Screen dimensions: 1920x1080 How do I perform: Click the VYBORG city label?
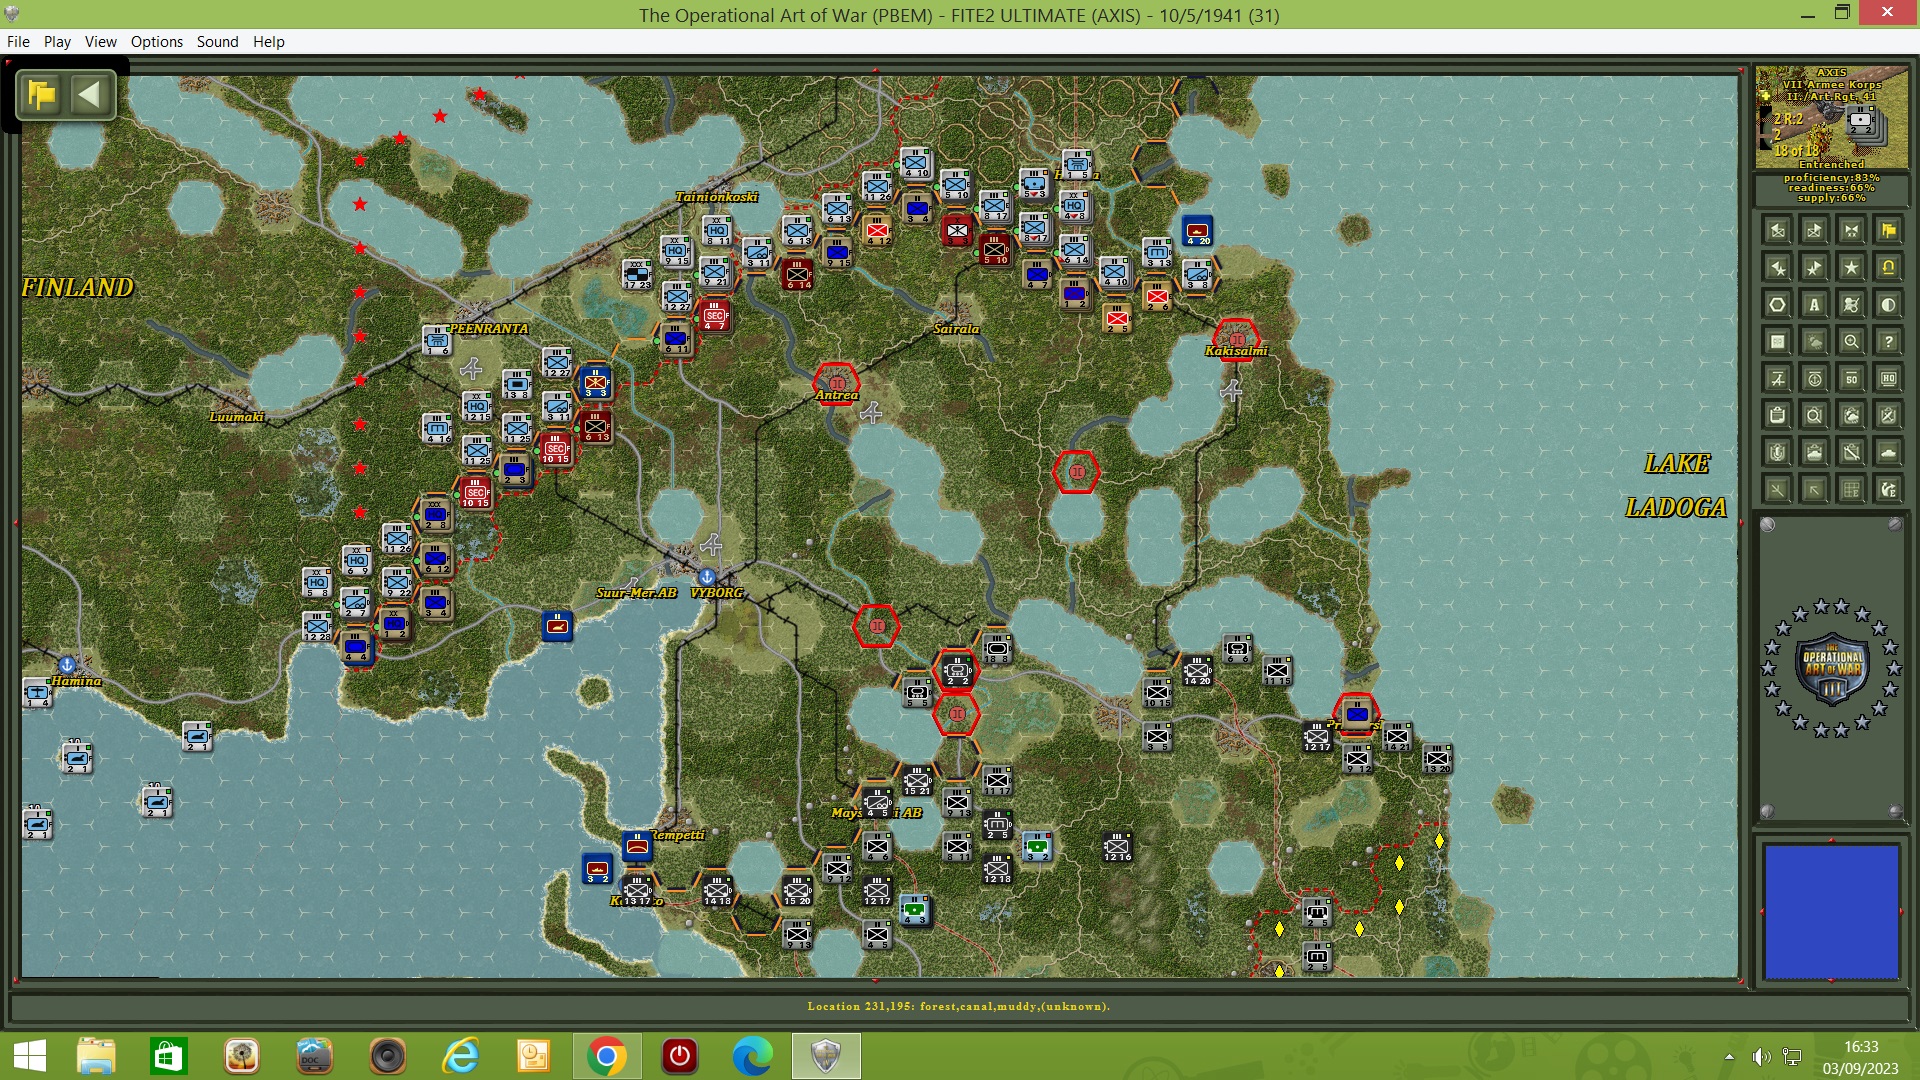pos(716,593)
